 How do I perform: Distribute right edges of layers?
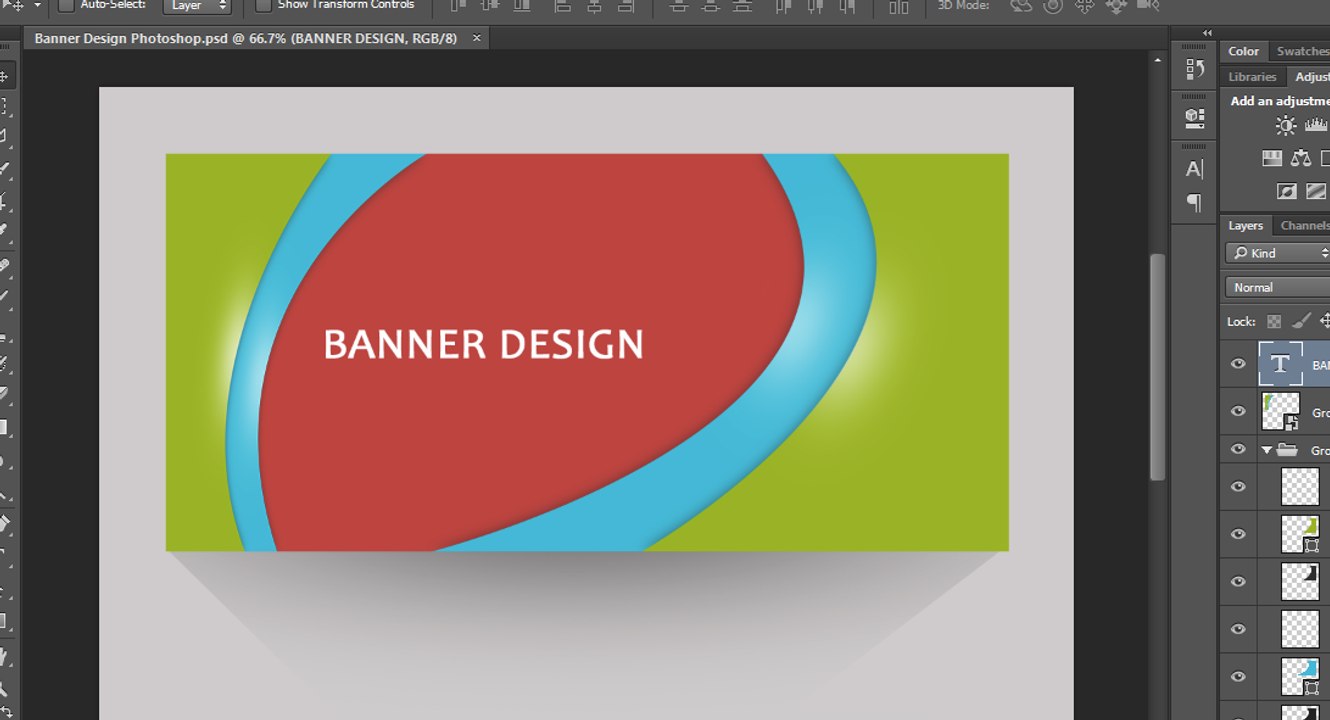(846, 6)
